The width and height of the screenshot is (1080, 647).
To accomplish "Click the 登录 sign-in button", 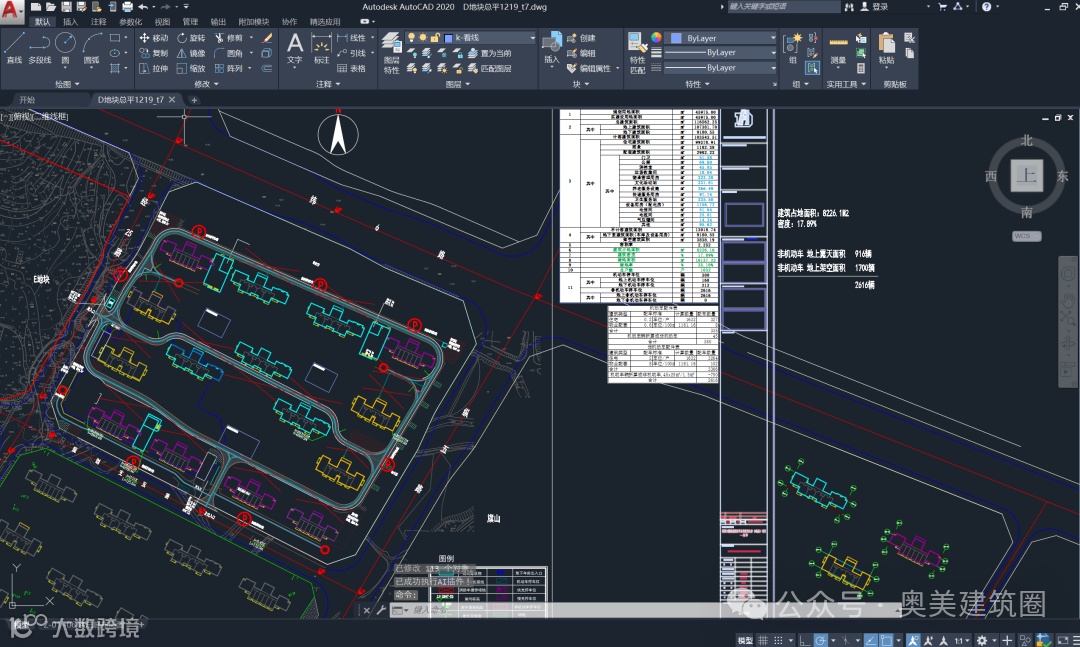I will coord(879,7).
